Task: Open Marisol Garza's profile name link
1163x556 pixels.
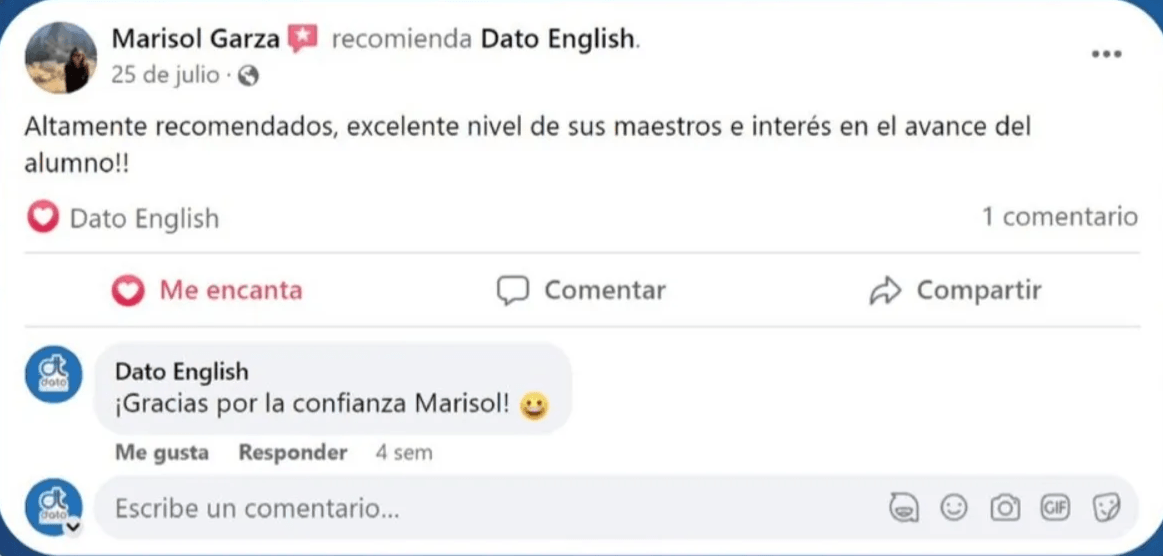Action: coord(194,40)
